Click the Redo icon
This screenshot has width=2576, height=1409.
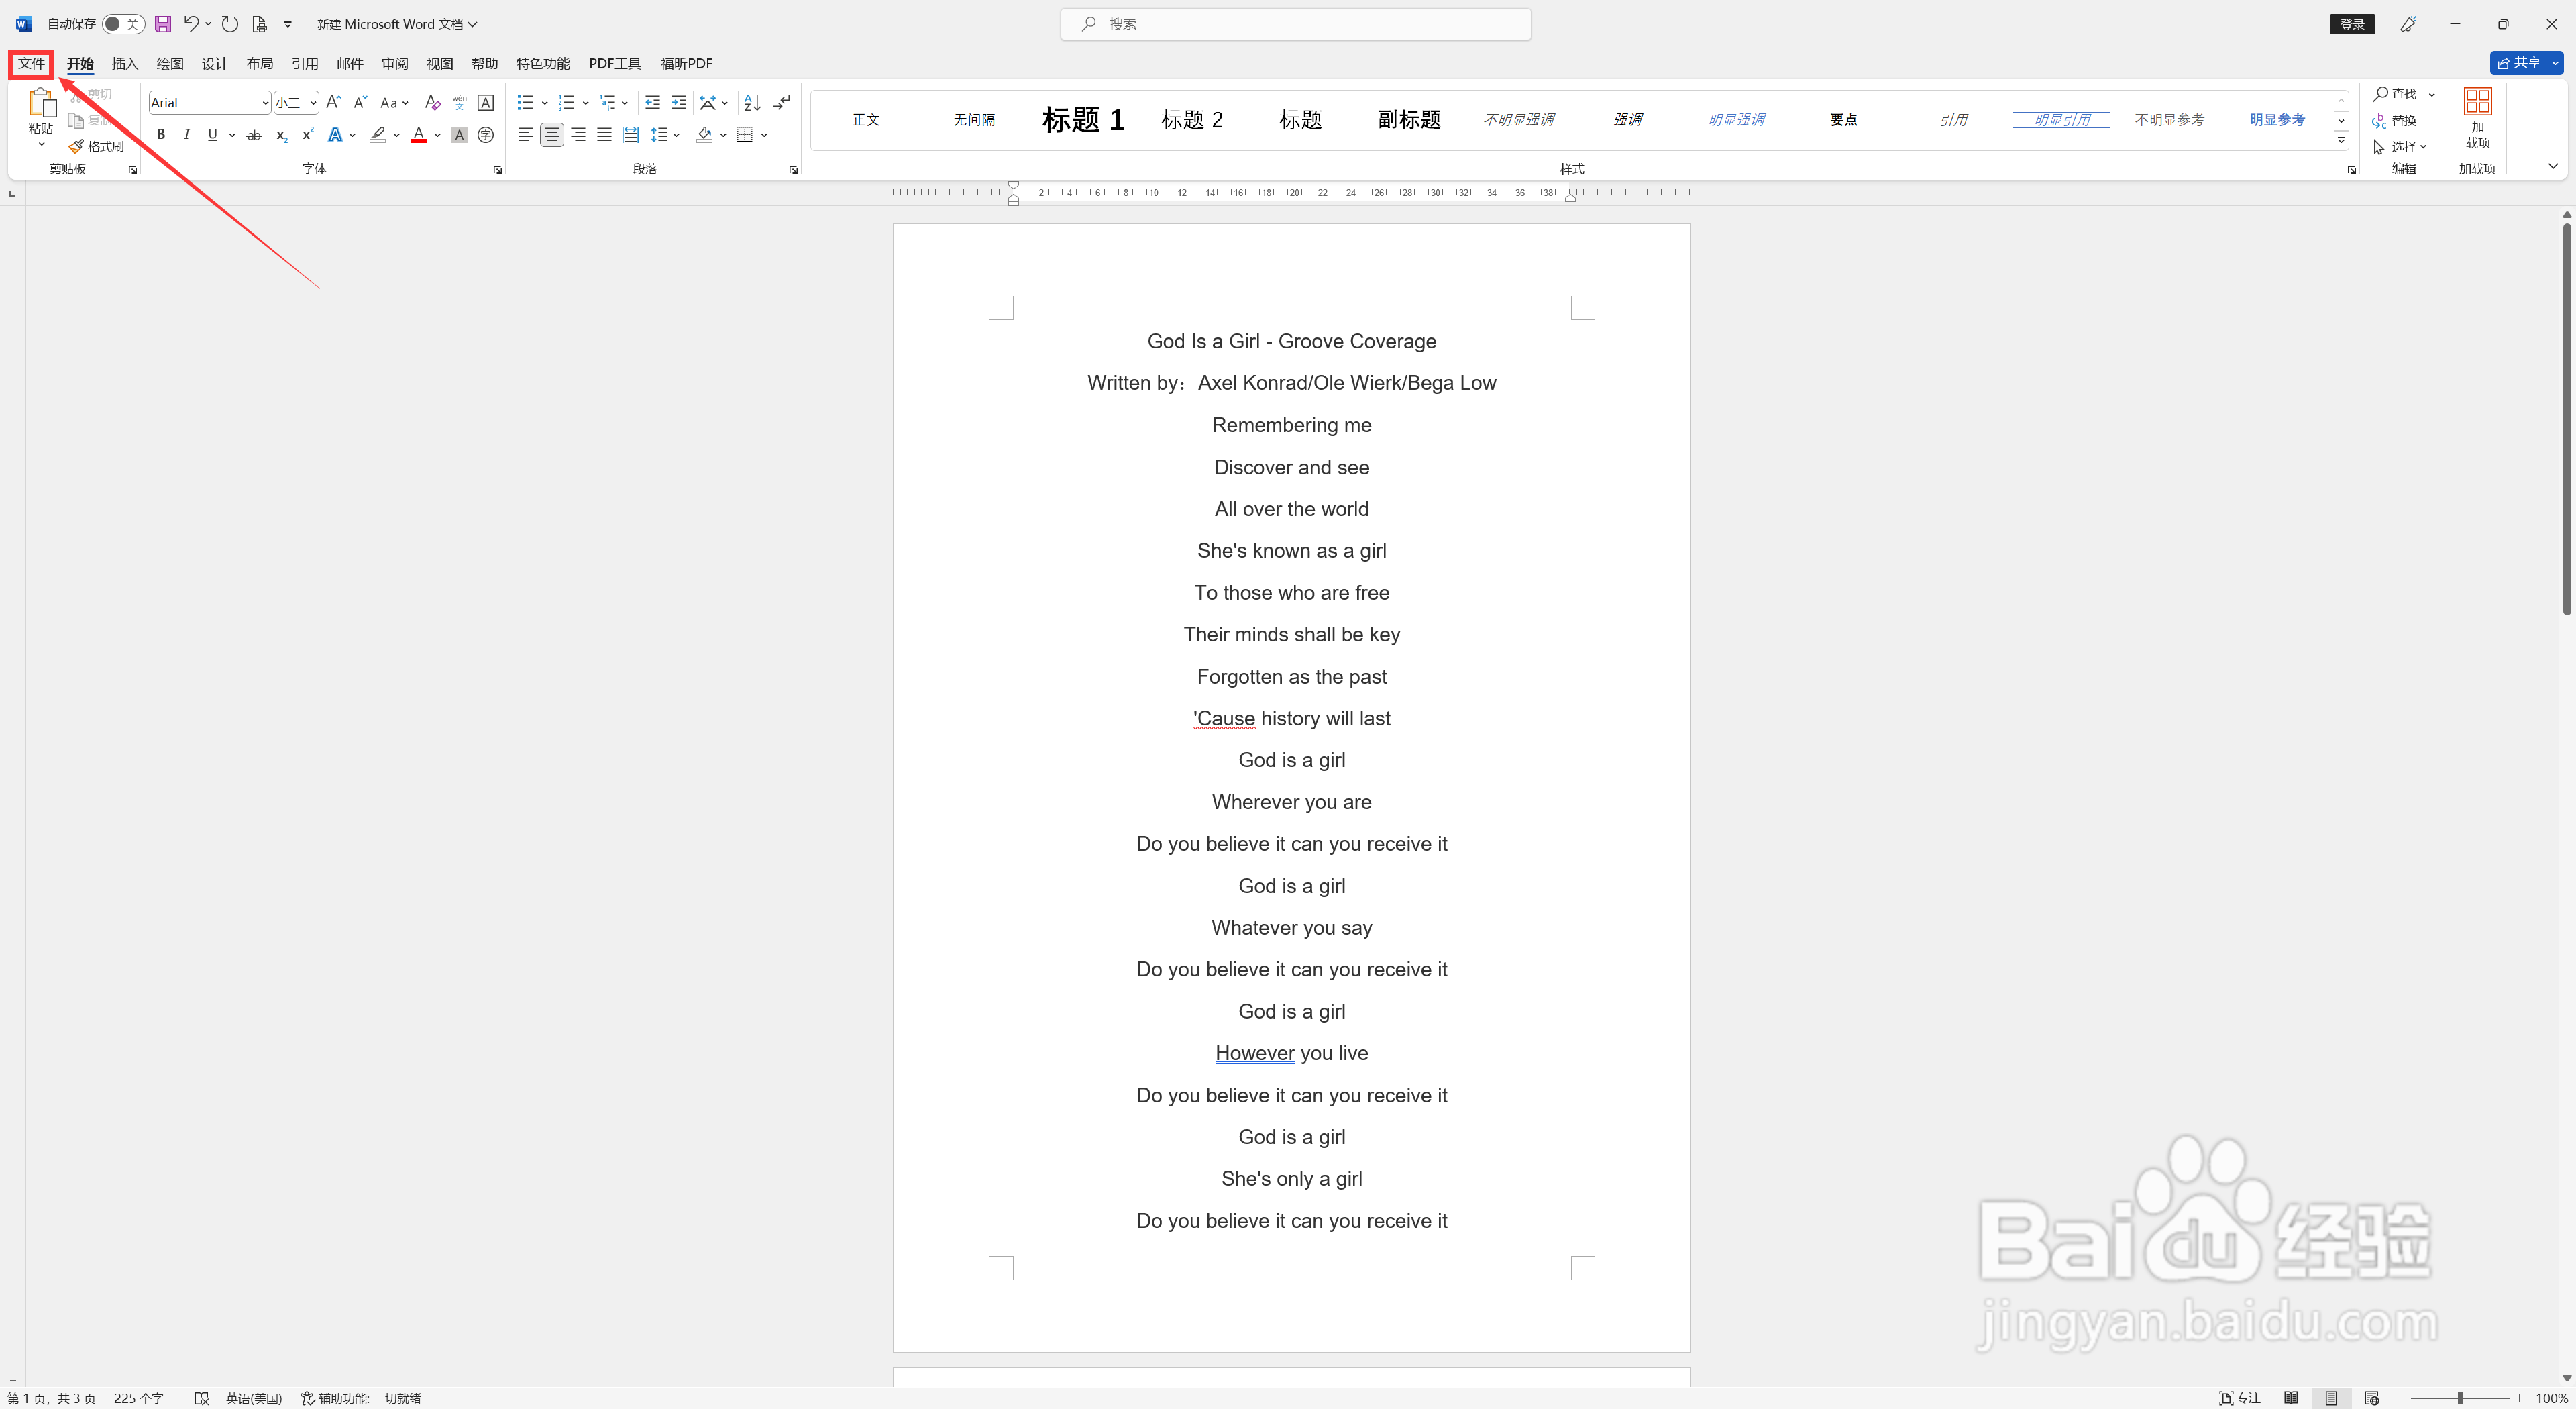click(230, 24)
